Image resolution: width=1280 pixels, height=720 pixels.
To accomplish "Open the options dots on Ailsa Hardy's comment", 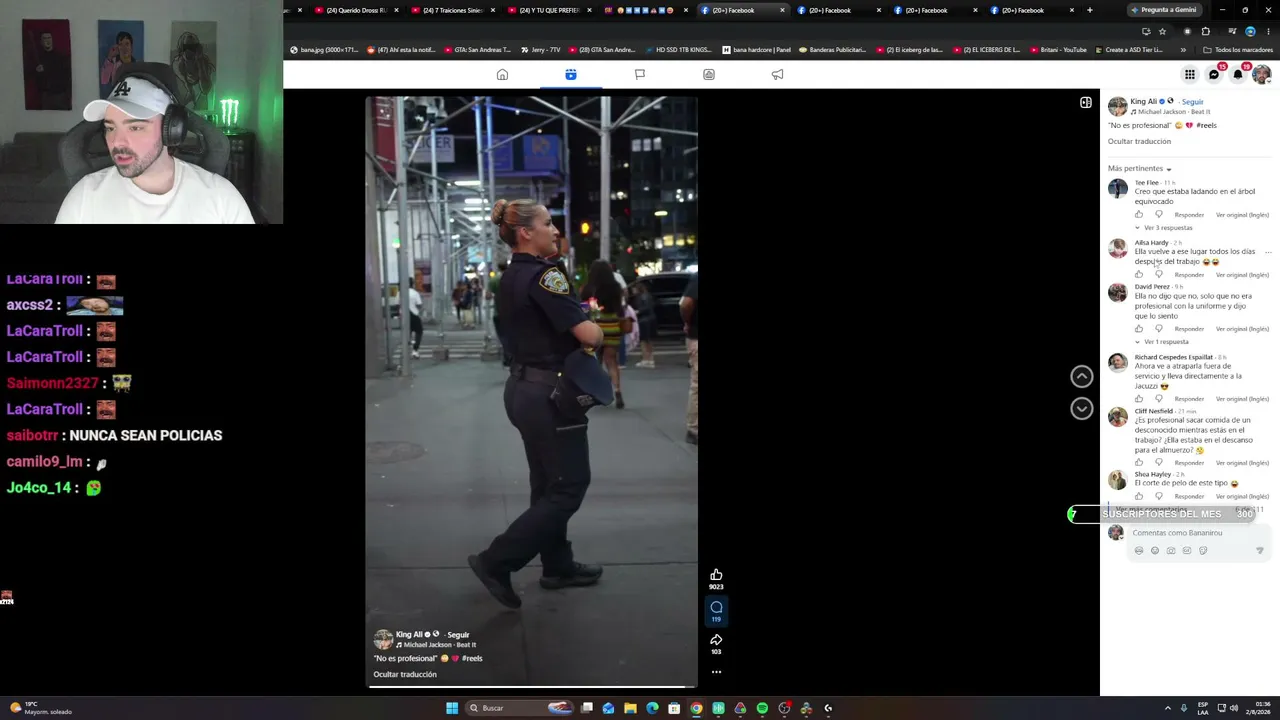I will click(1268, 252).
